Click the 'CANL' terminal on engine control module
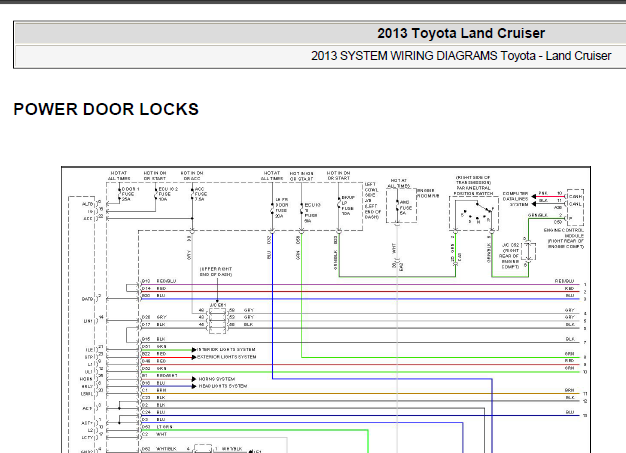Screen dimensions: 626x453 click(575, 204)
